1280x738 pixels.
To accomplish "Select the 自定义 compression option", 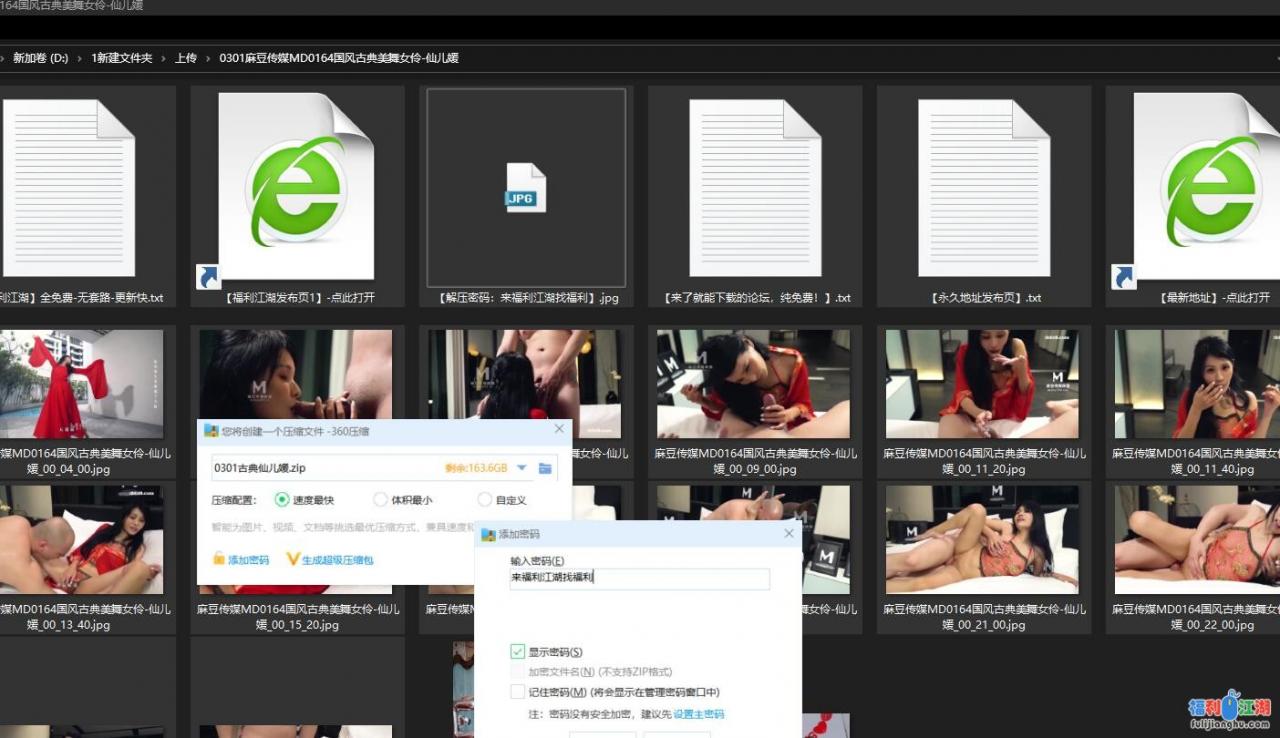I will click(485, 500).
